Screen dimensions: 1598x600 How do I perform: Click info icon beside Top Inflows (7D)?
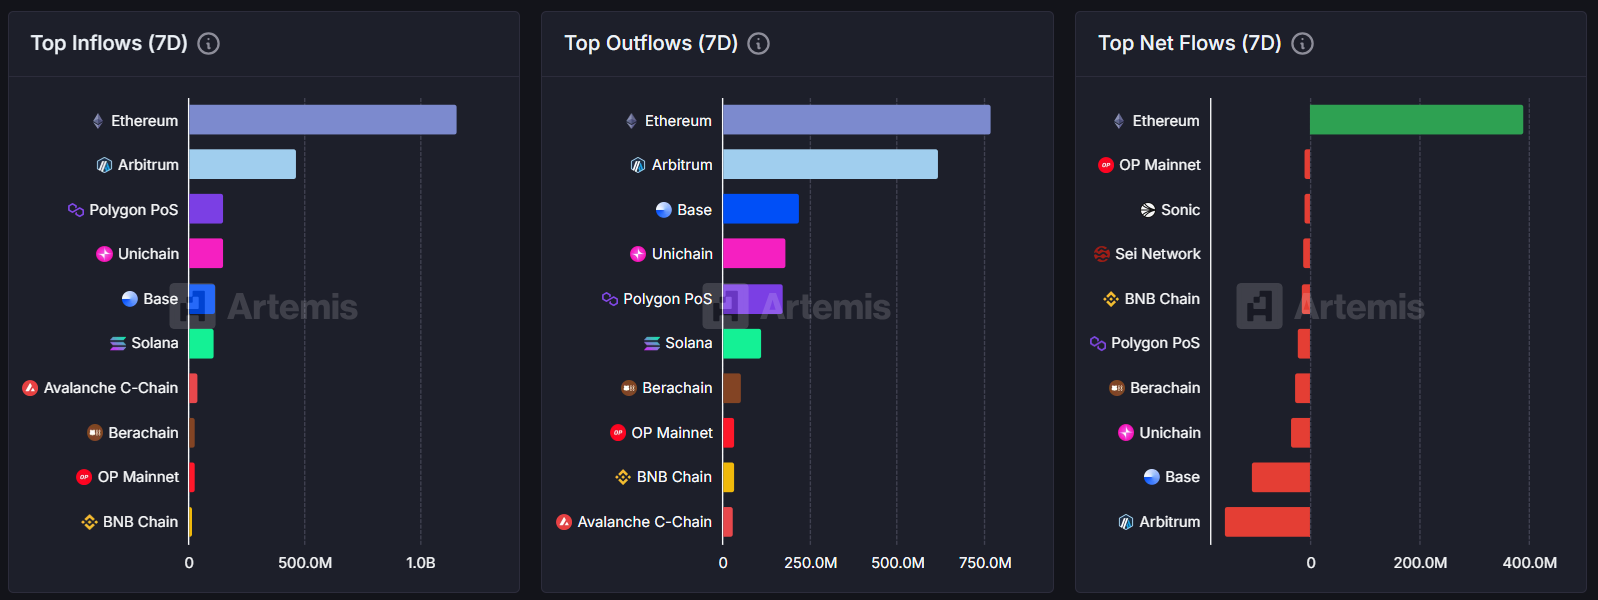[x=208, y=43]
